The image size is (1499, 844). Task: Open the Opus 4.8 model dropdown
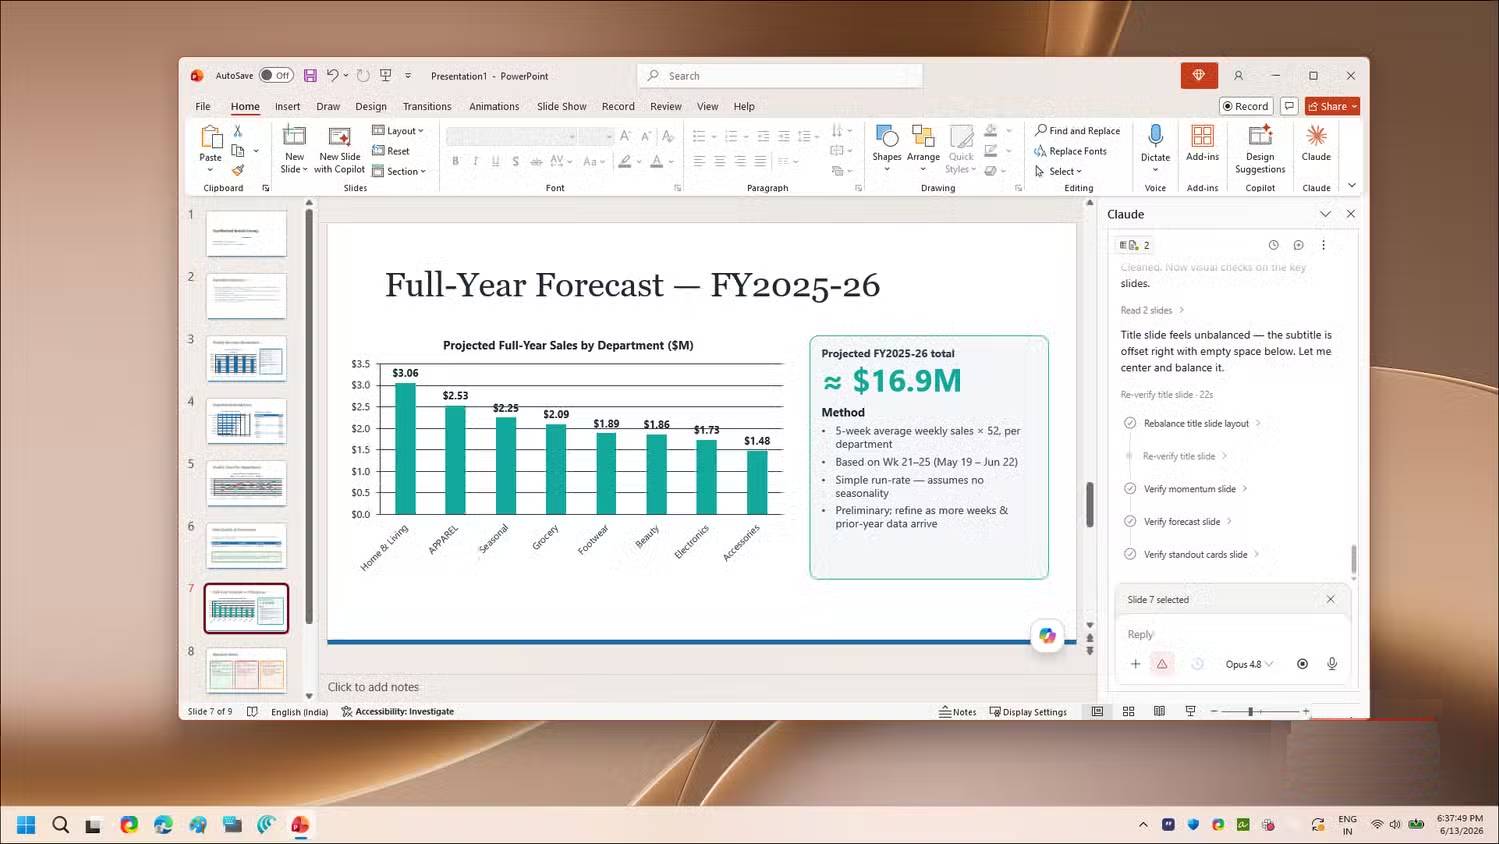pyautogui.click(x=1249, y=664)
